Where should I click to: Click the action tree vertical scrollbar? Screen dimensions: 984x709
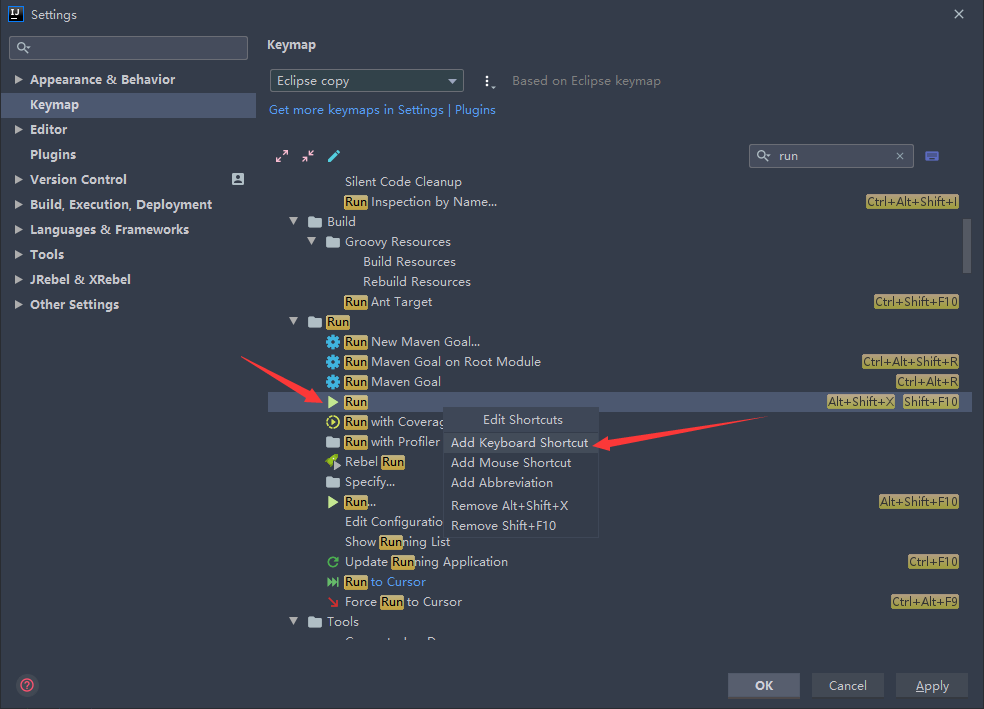pos(967,246)
